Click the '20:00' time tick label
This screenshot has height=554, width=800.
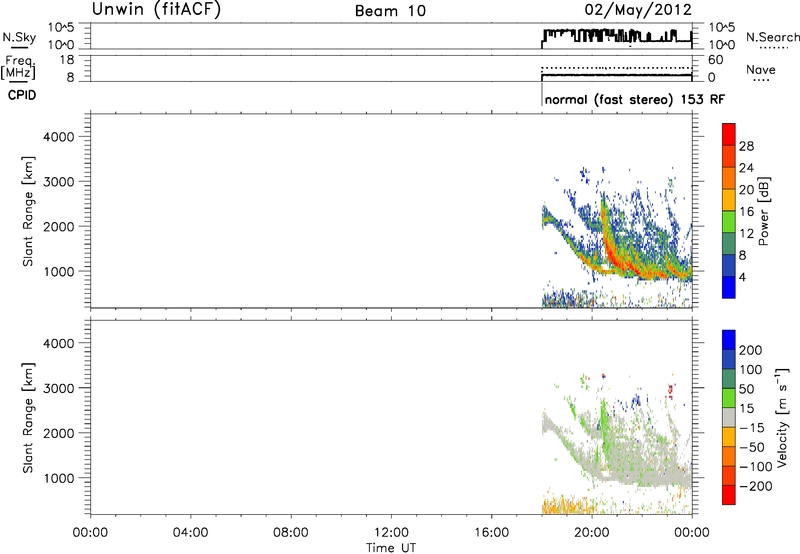591,533
